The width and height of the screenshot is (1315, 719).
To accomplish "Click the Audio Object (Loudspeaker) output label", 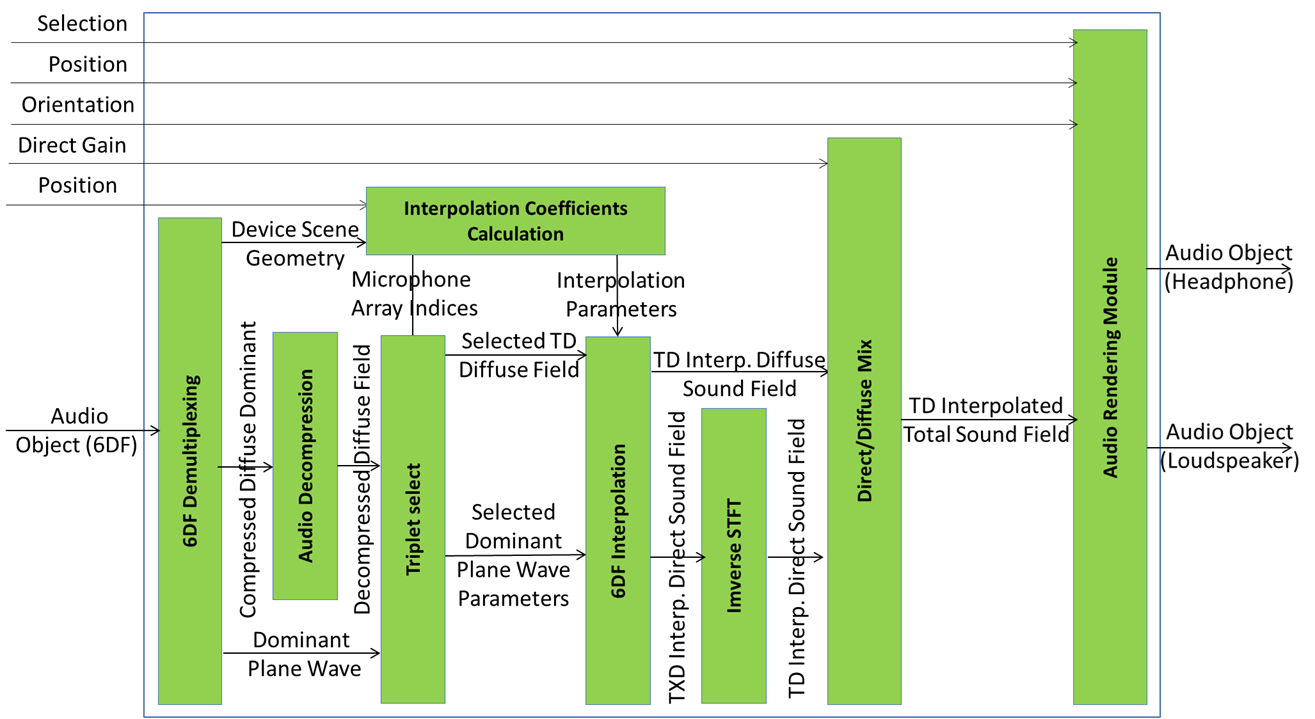I will 1230,446.
